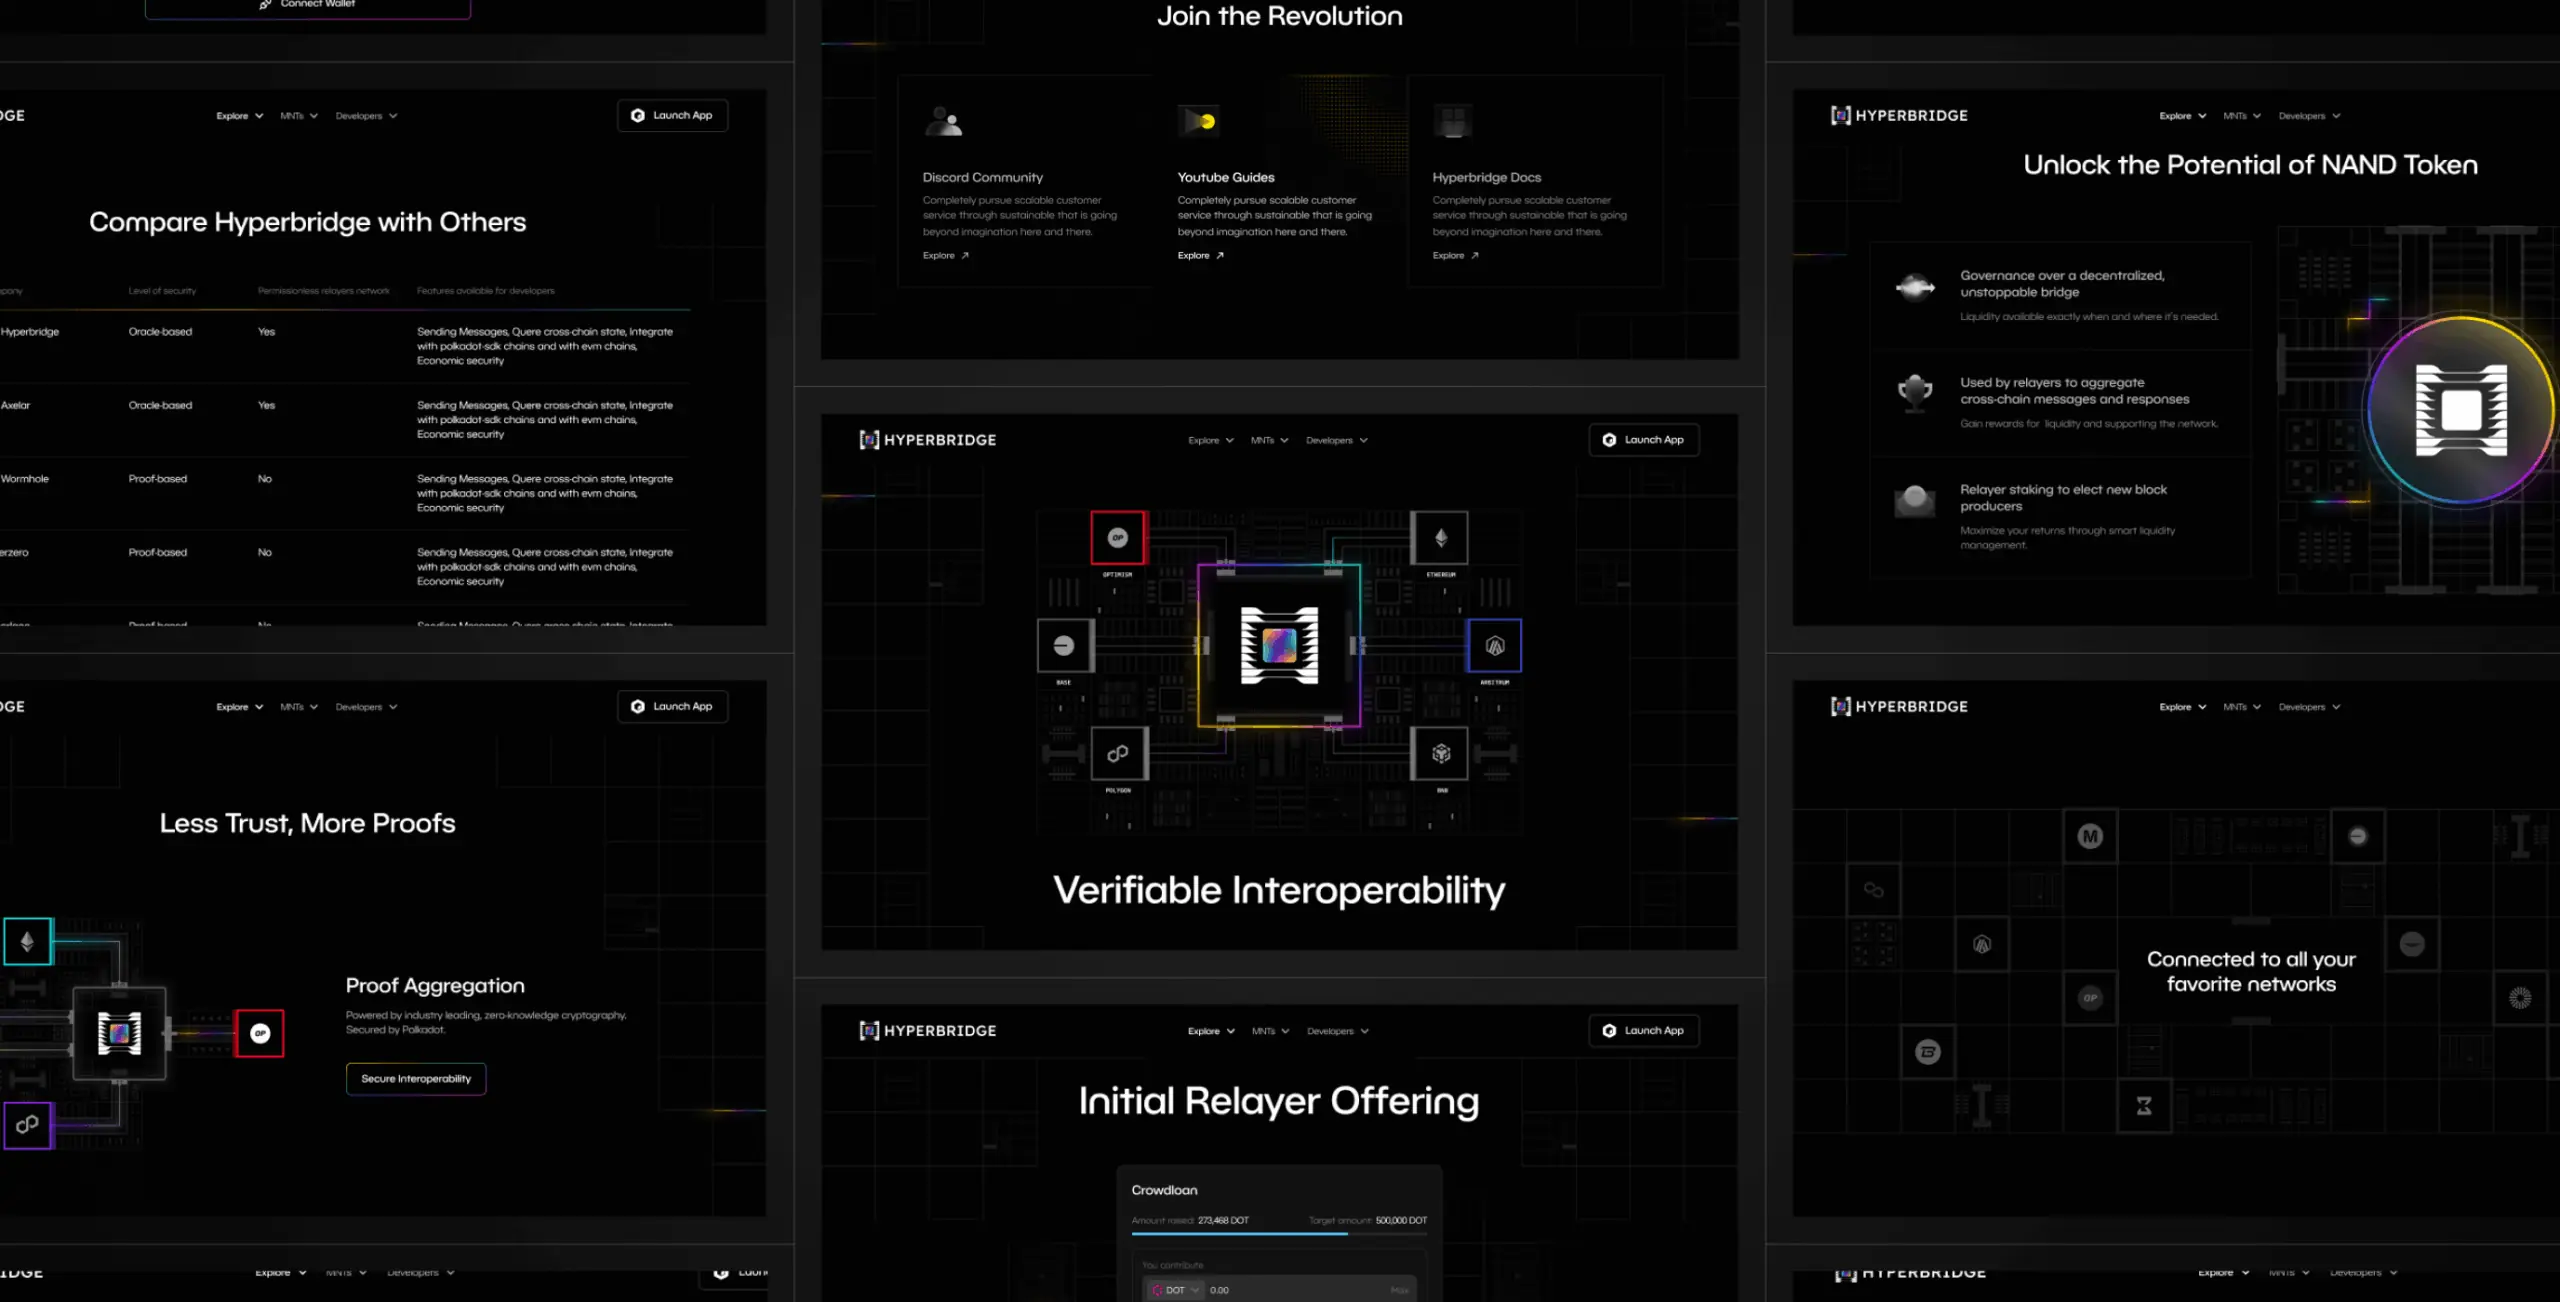The height and width of the screenshot is (1302, 2560).
Task: Click the icon beside Relayer staking text
Action: [1915, 499]
